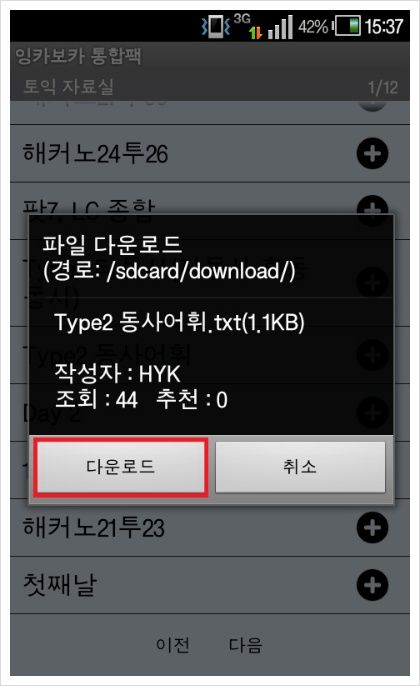Tap the vibrate mode status icon
This screenshot has width=420, height=686.
coord(215,26)
